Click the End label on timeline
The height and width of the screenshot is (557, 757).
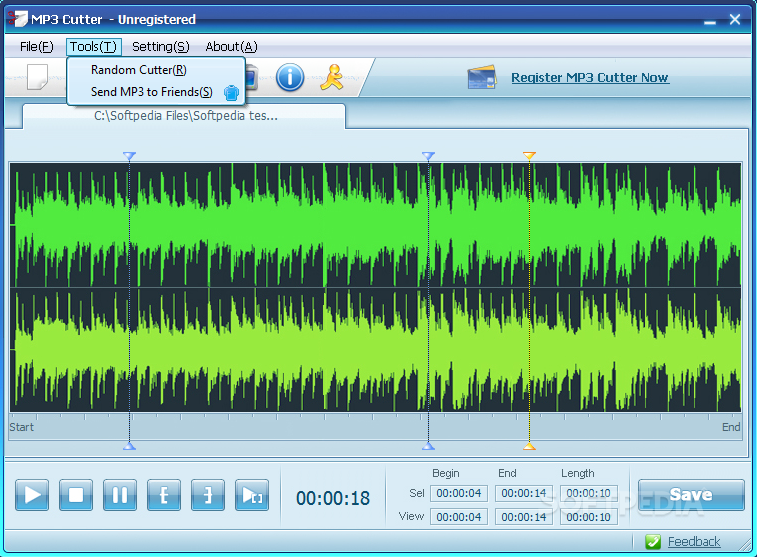731,427
